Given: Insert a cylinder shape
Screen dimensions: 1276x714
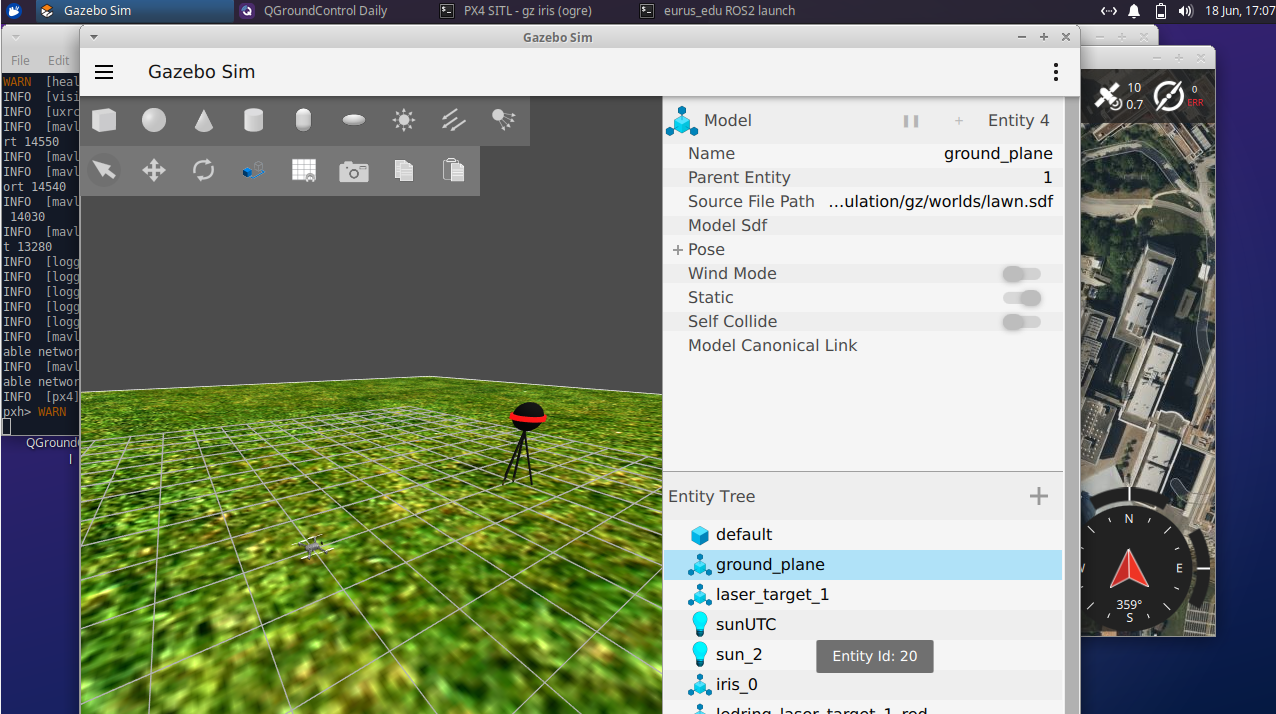Looking at the screenshot, I should coord(254,121).
